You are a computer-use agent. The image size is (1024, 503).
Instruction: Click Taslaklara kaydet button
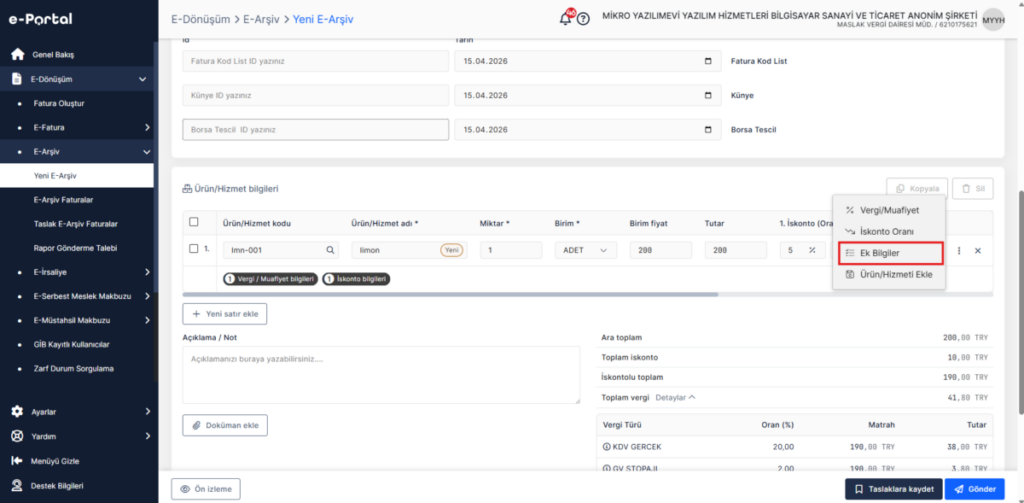pos(894,489)
